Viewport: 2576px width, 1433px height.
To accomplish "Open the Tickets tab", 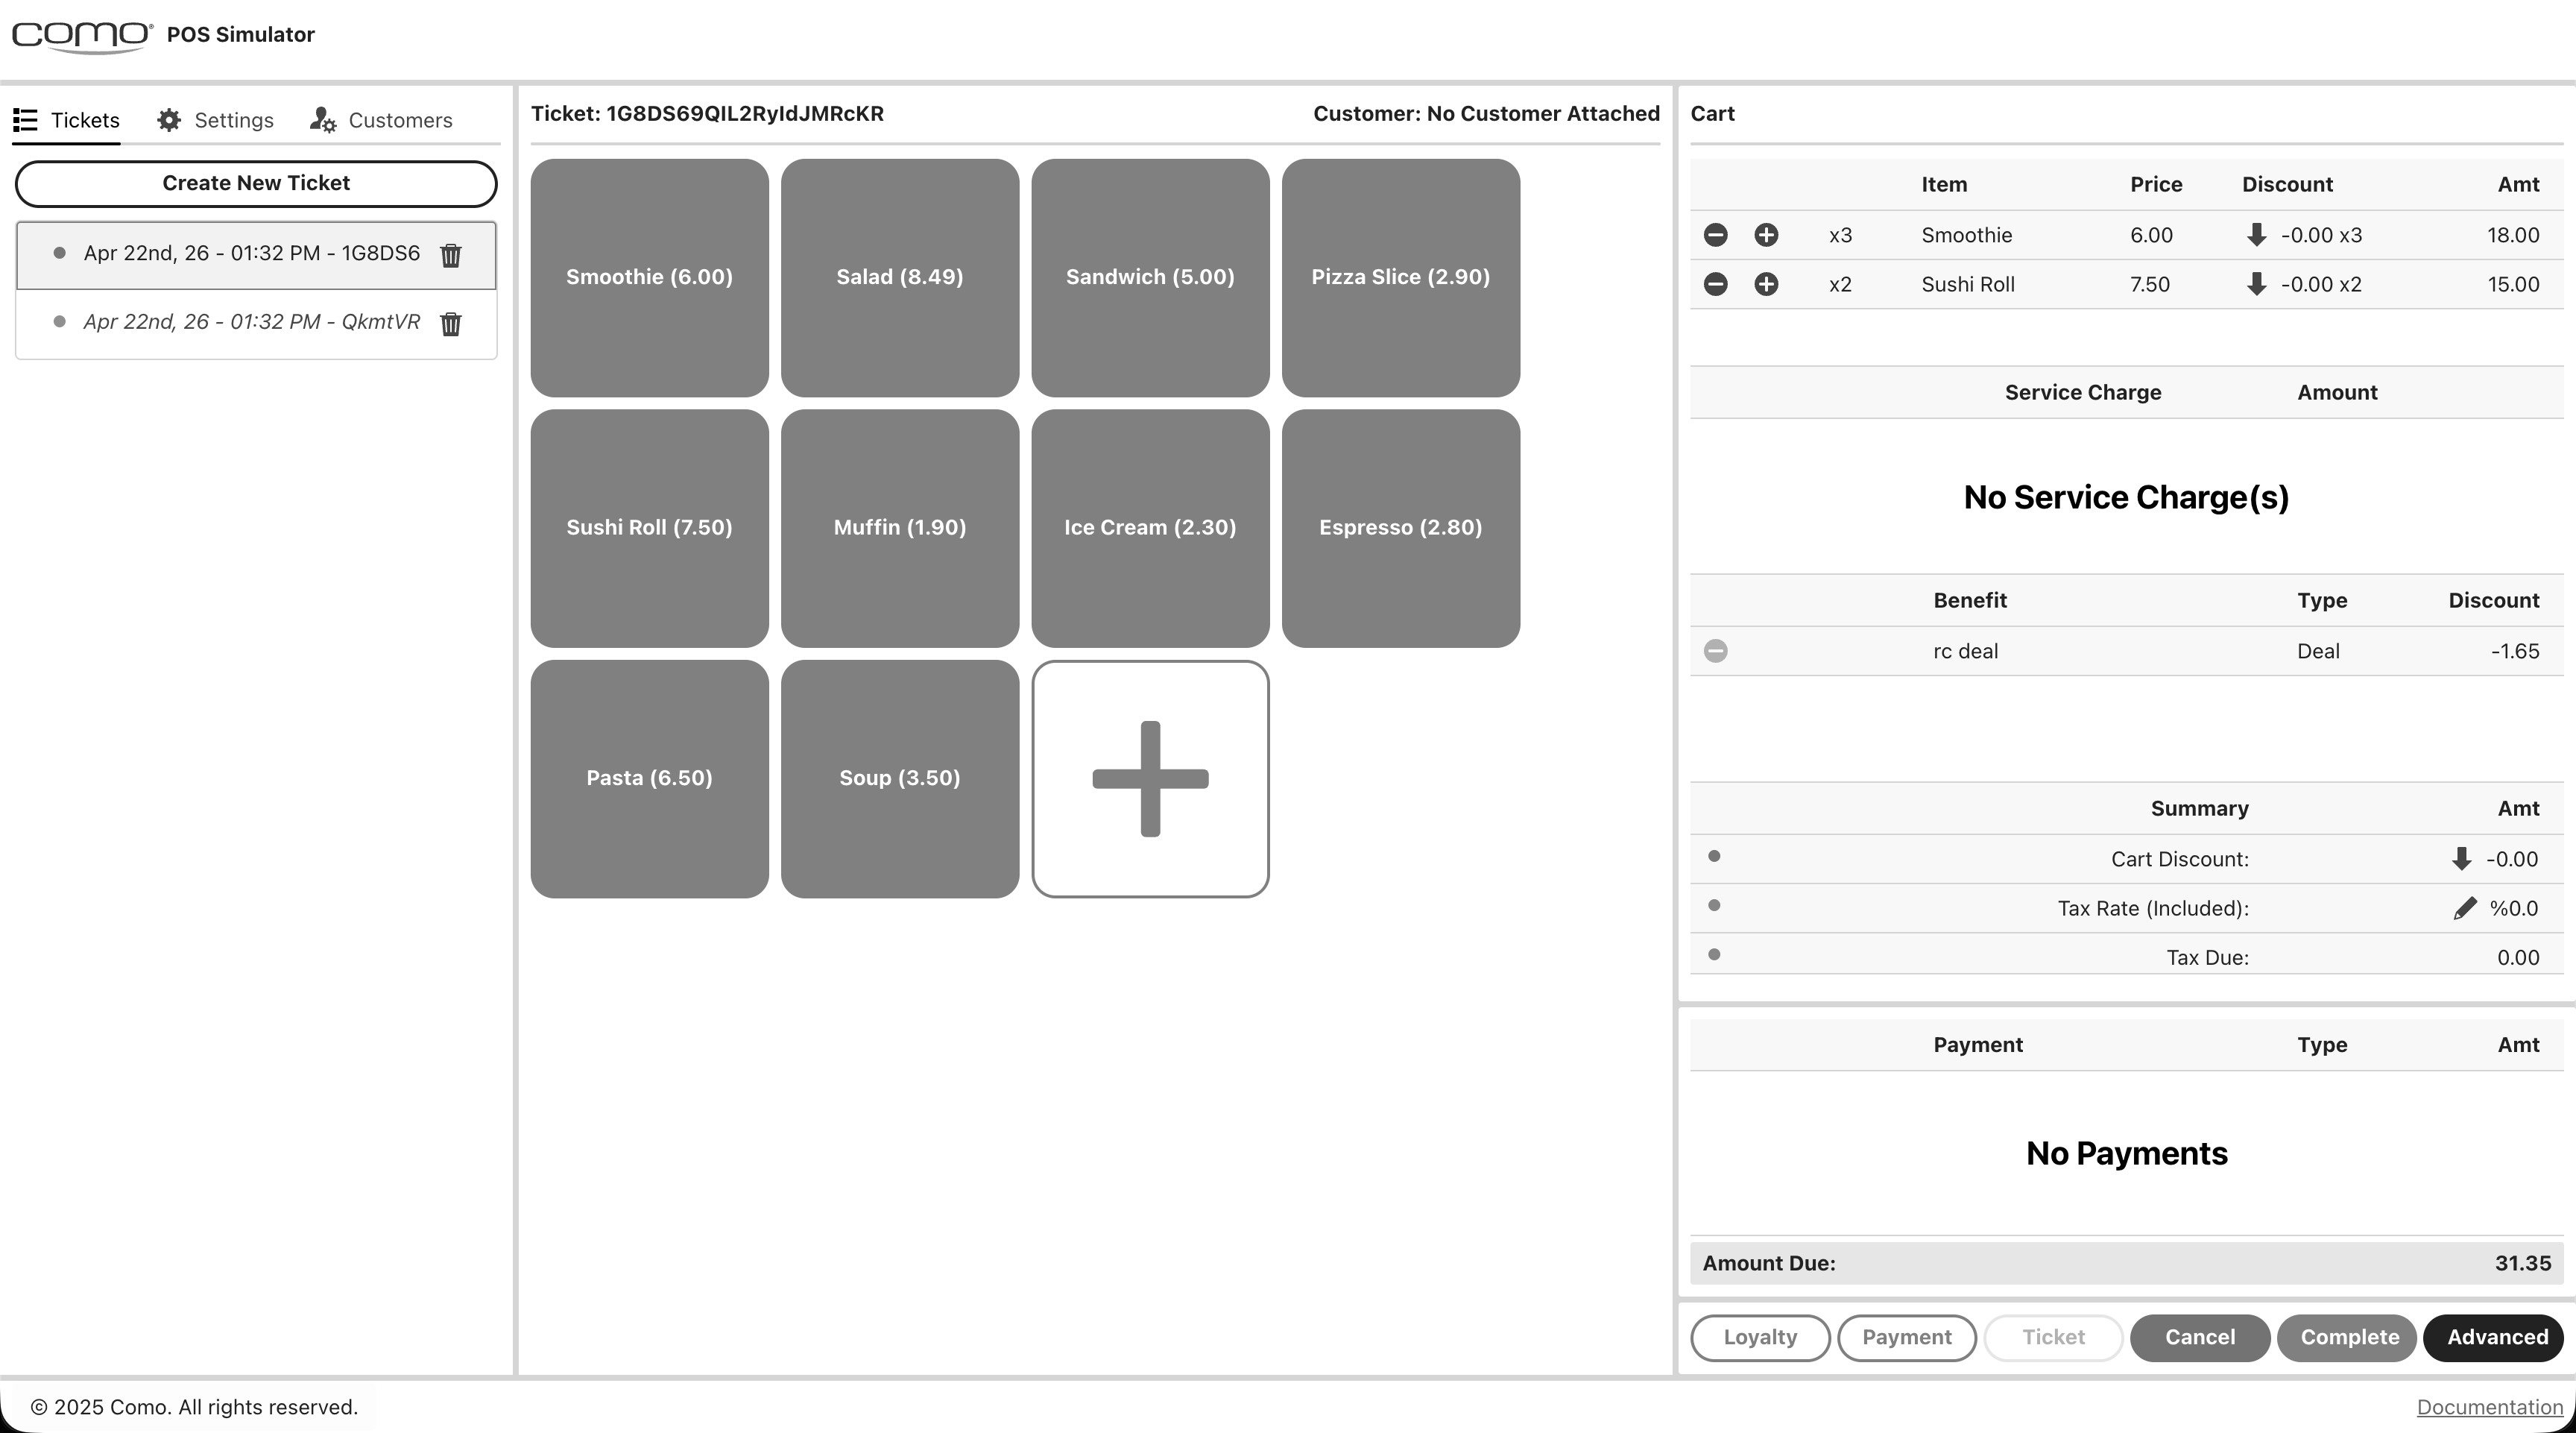I will pos(66,120).
